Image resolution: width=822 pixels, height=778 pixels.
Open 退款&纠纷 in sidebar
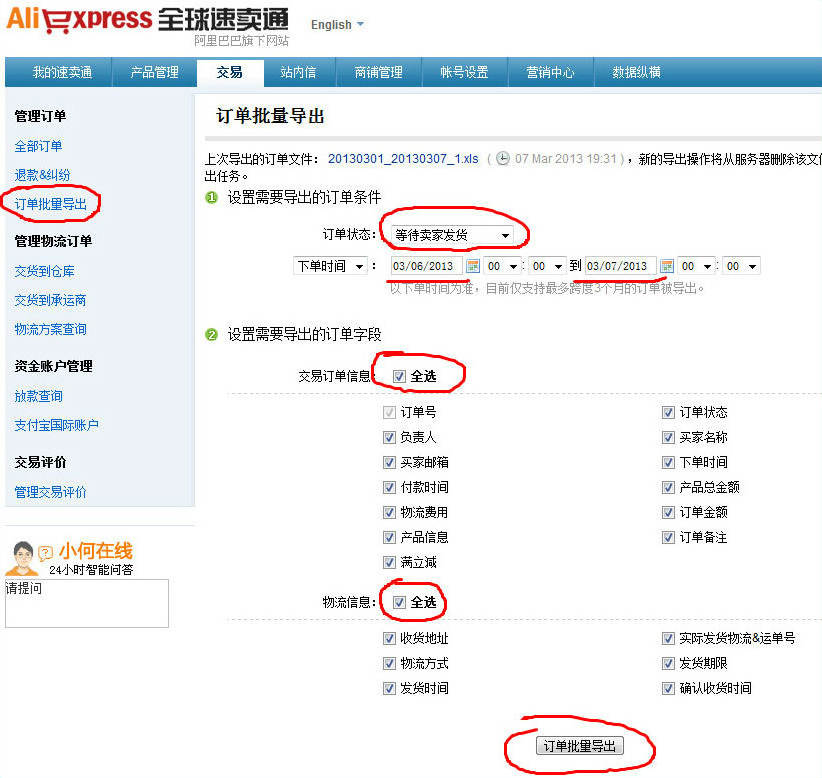click(x=42, y=175)
